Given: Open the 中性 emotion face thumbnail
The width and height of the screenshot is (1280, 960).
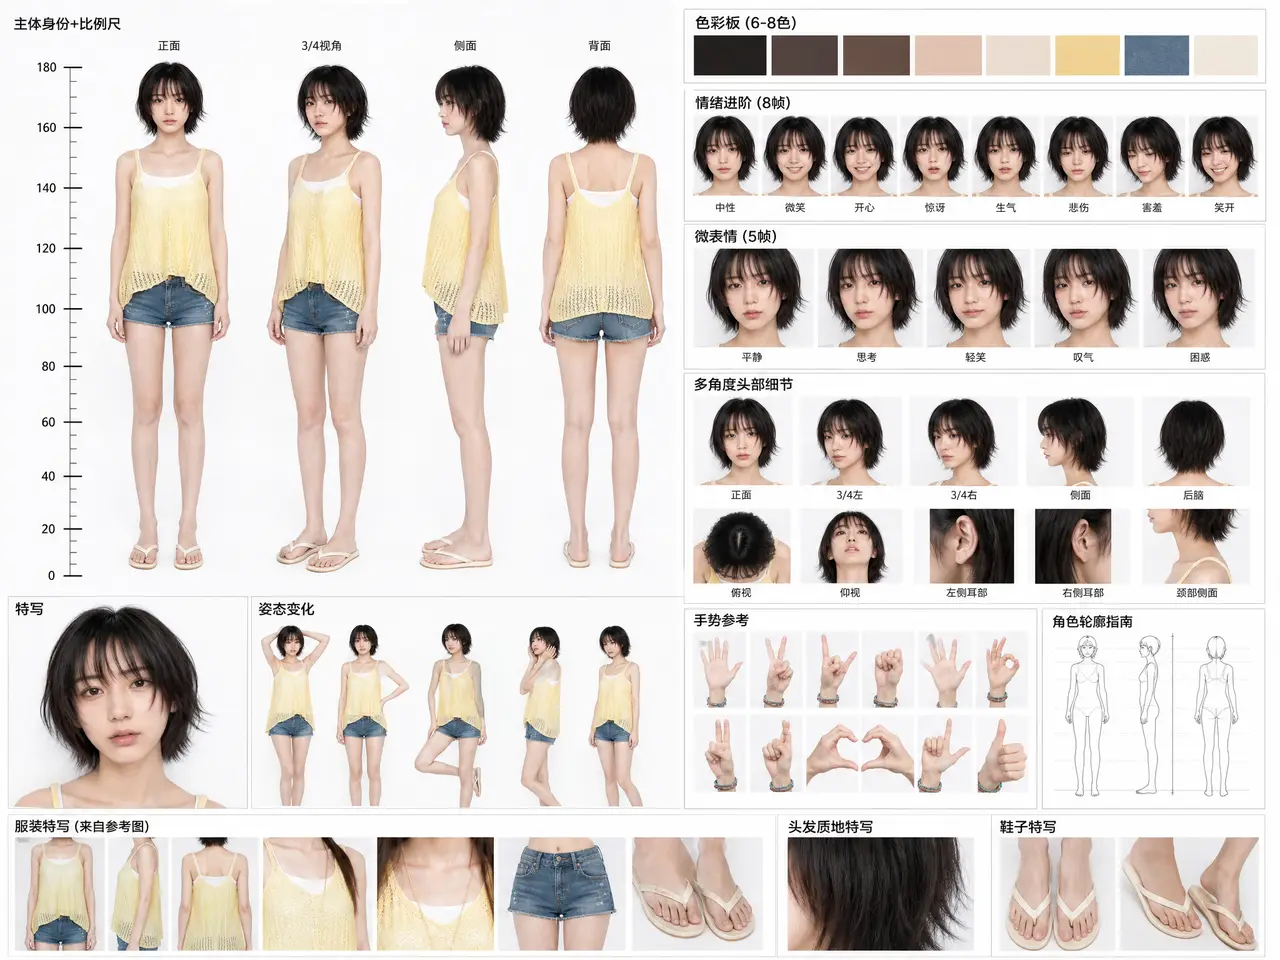Looking at the screenshot, I should [725, 157].
